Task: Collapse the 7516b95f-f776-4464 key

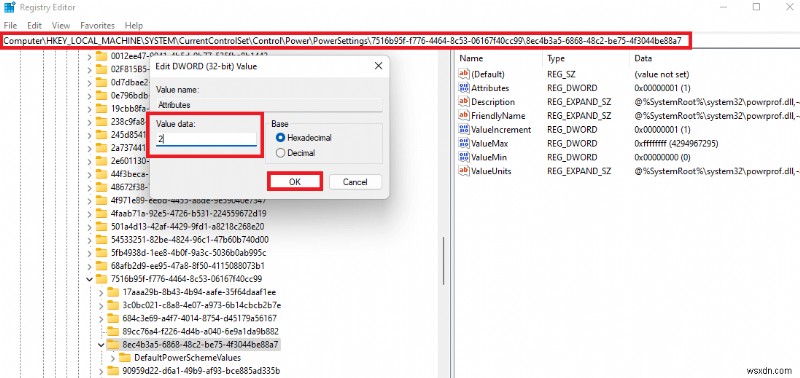Action: 89,279
